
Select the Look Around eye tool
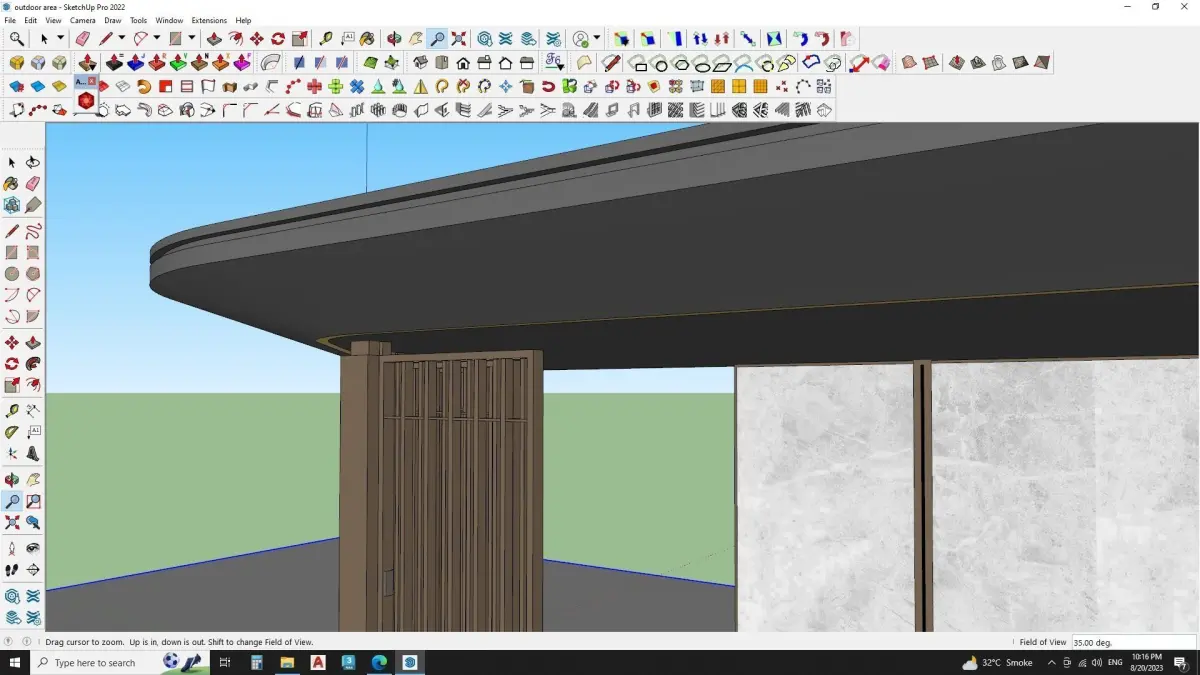tap(33, 549)
